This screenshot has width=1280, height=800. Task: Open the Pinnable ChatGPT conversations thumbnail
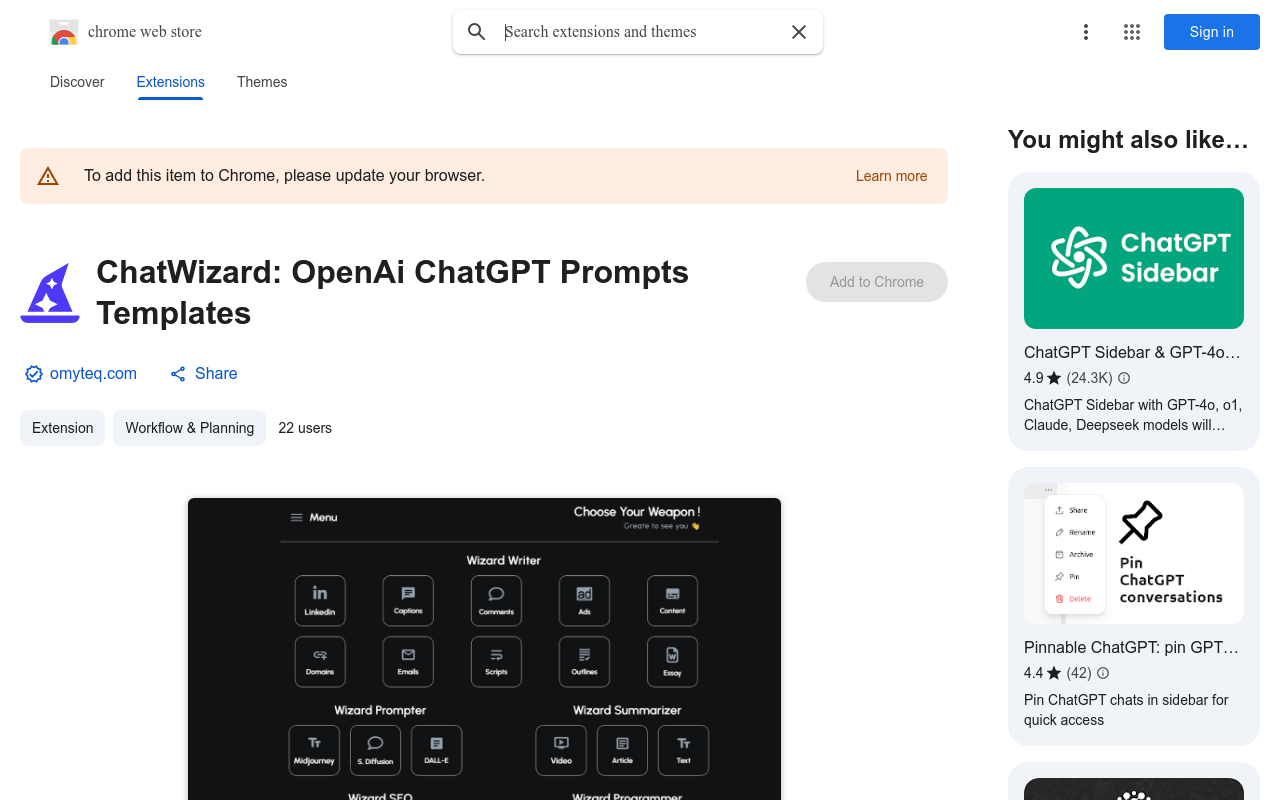pos(1133,553)
